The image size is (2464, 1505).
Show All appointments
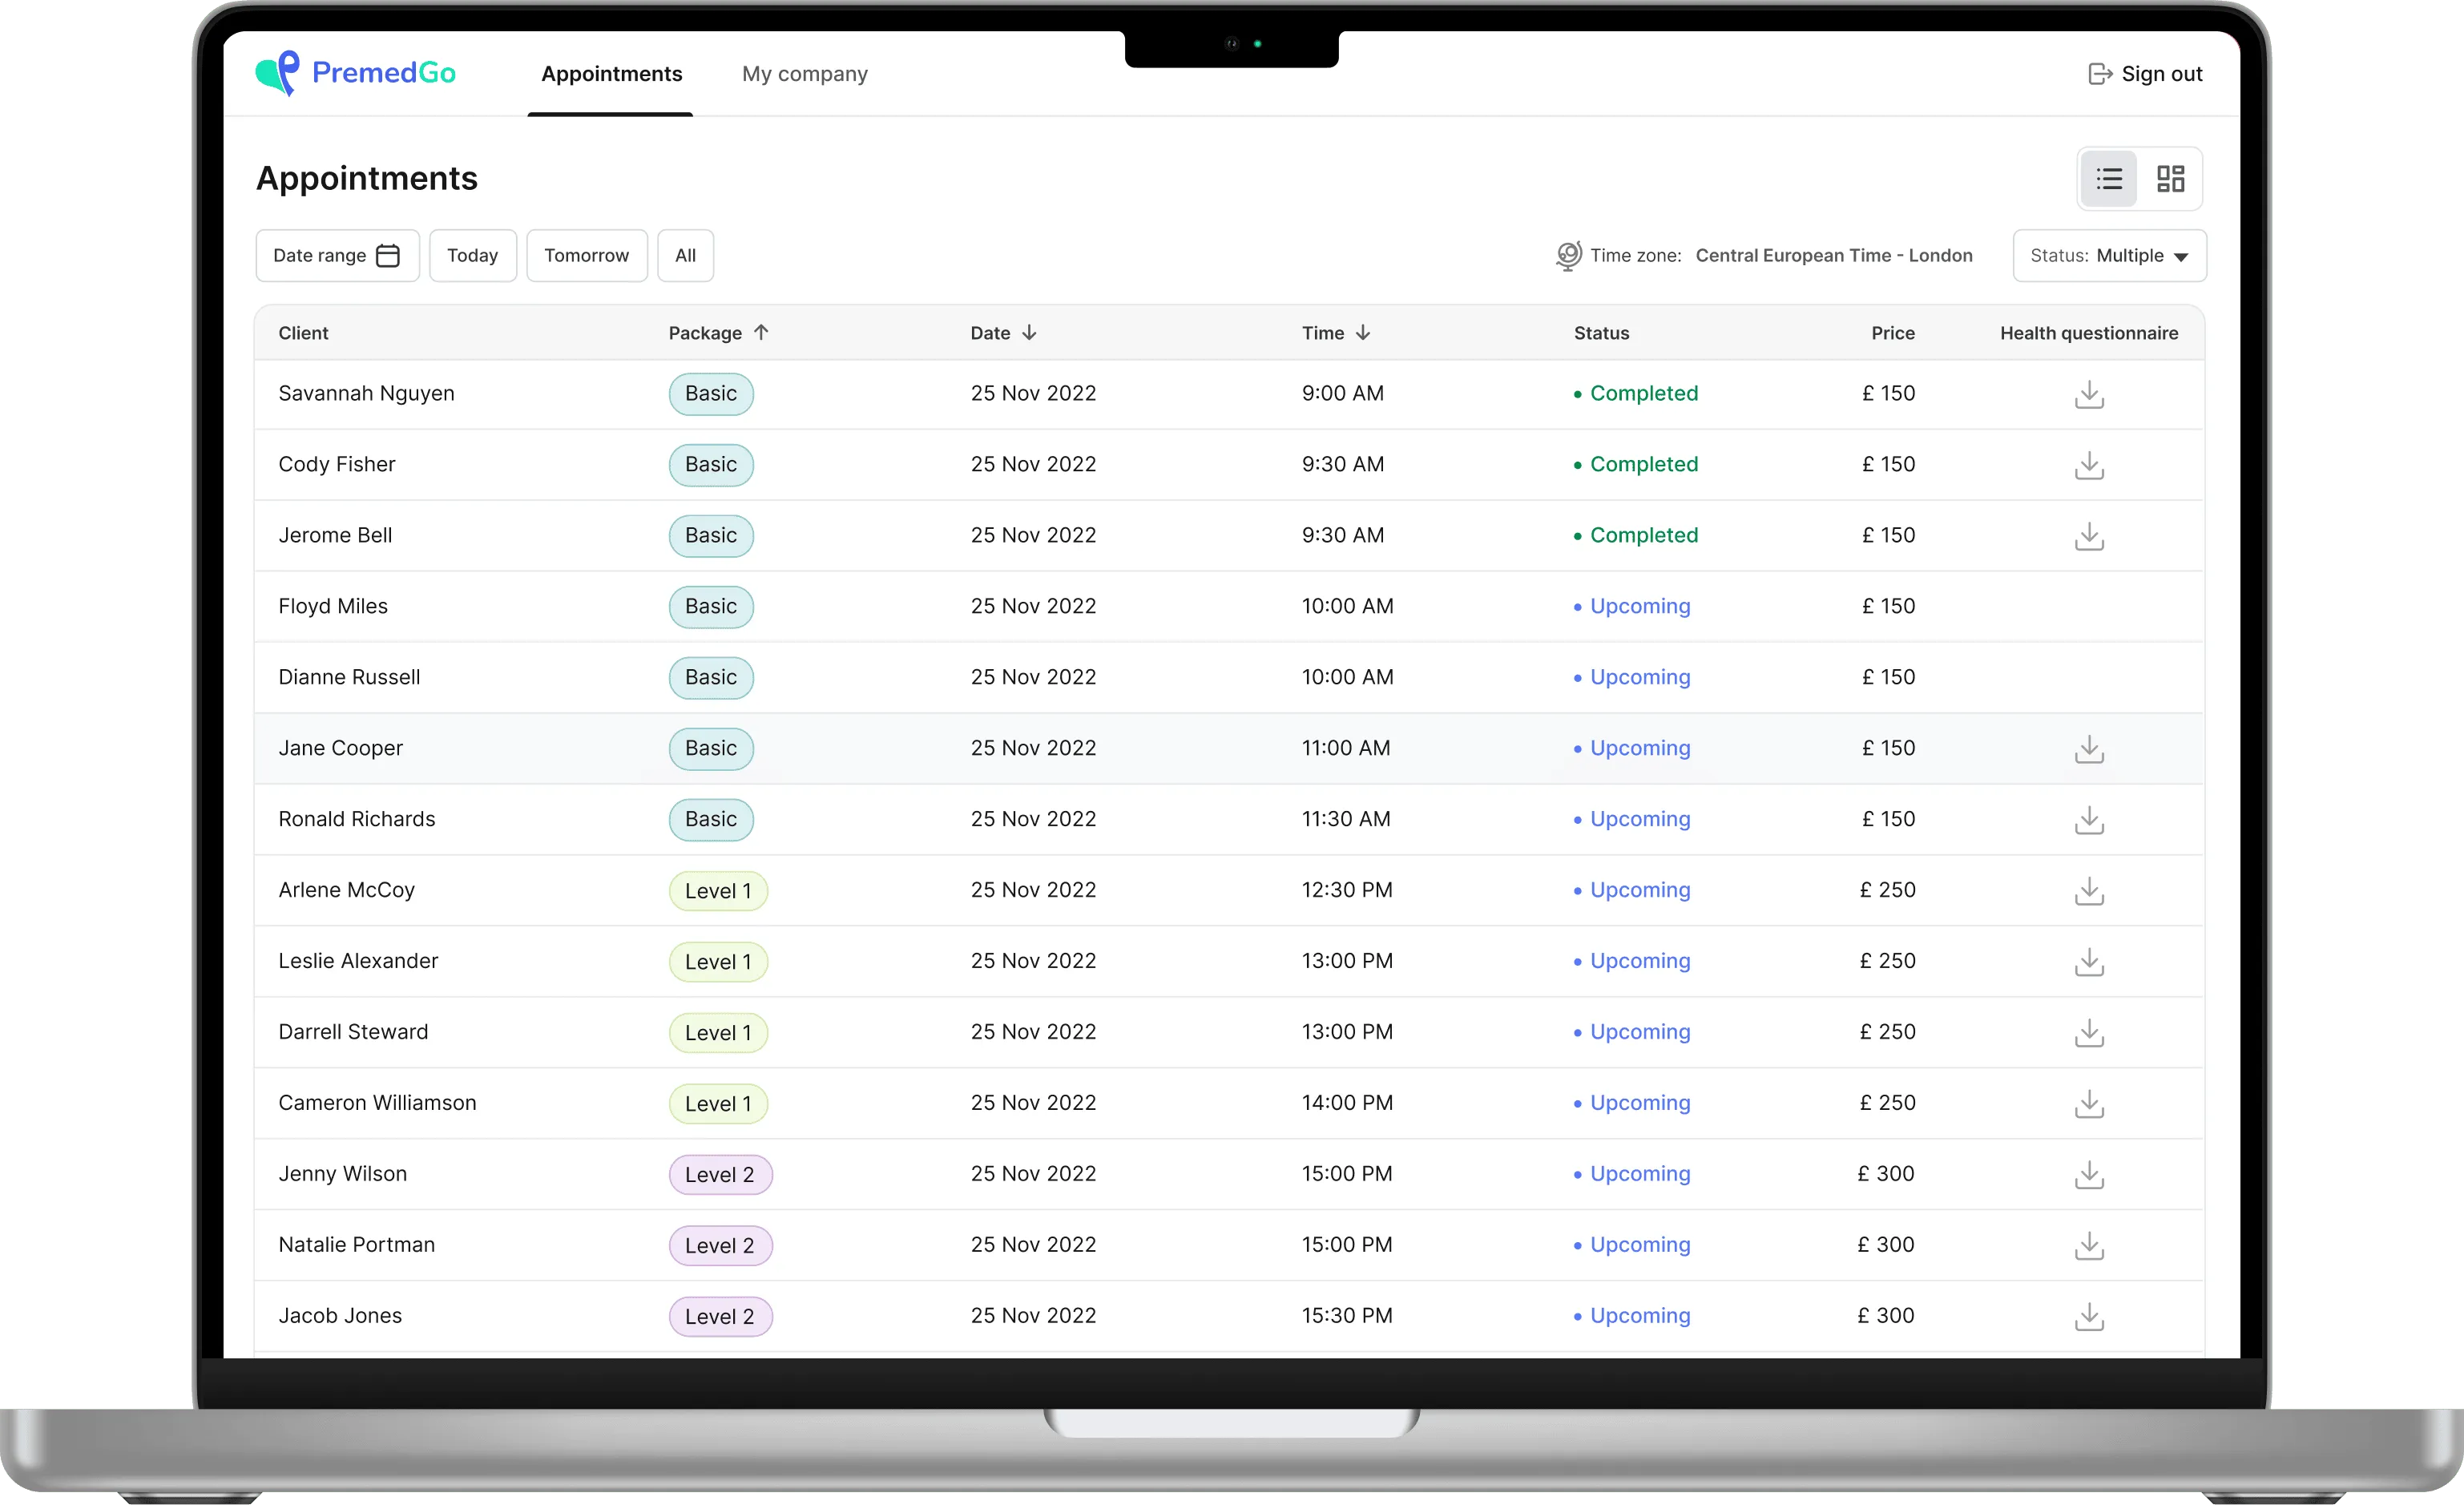685,256
